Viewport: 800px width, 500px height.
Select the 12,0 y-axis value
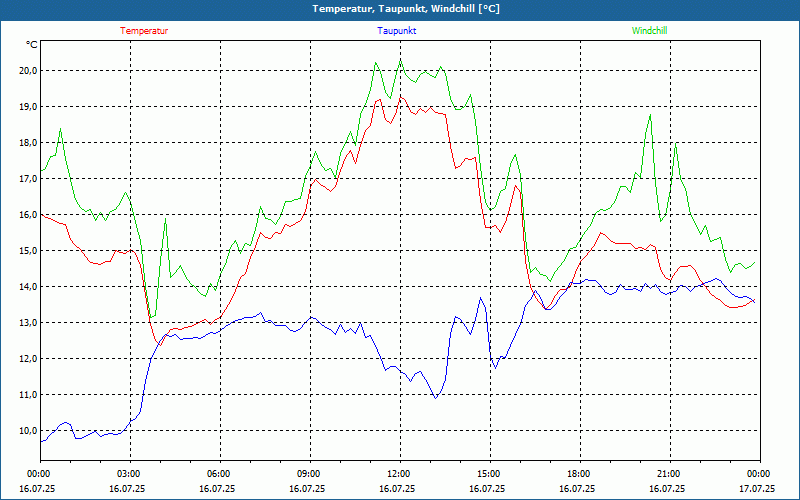(28, 359)
